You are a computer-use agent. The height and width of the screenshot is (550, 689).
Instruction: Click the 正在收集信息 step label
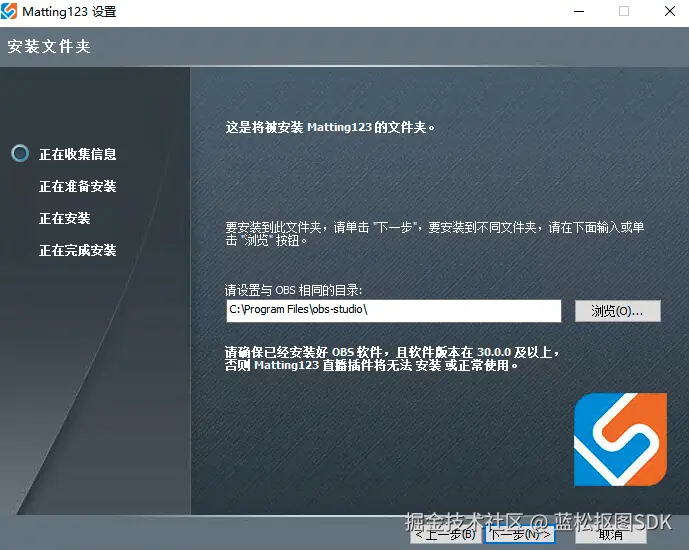(78, 154)
